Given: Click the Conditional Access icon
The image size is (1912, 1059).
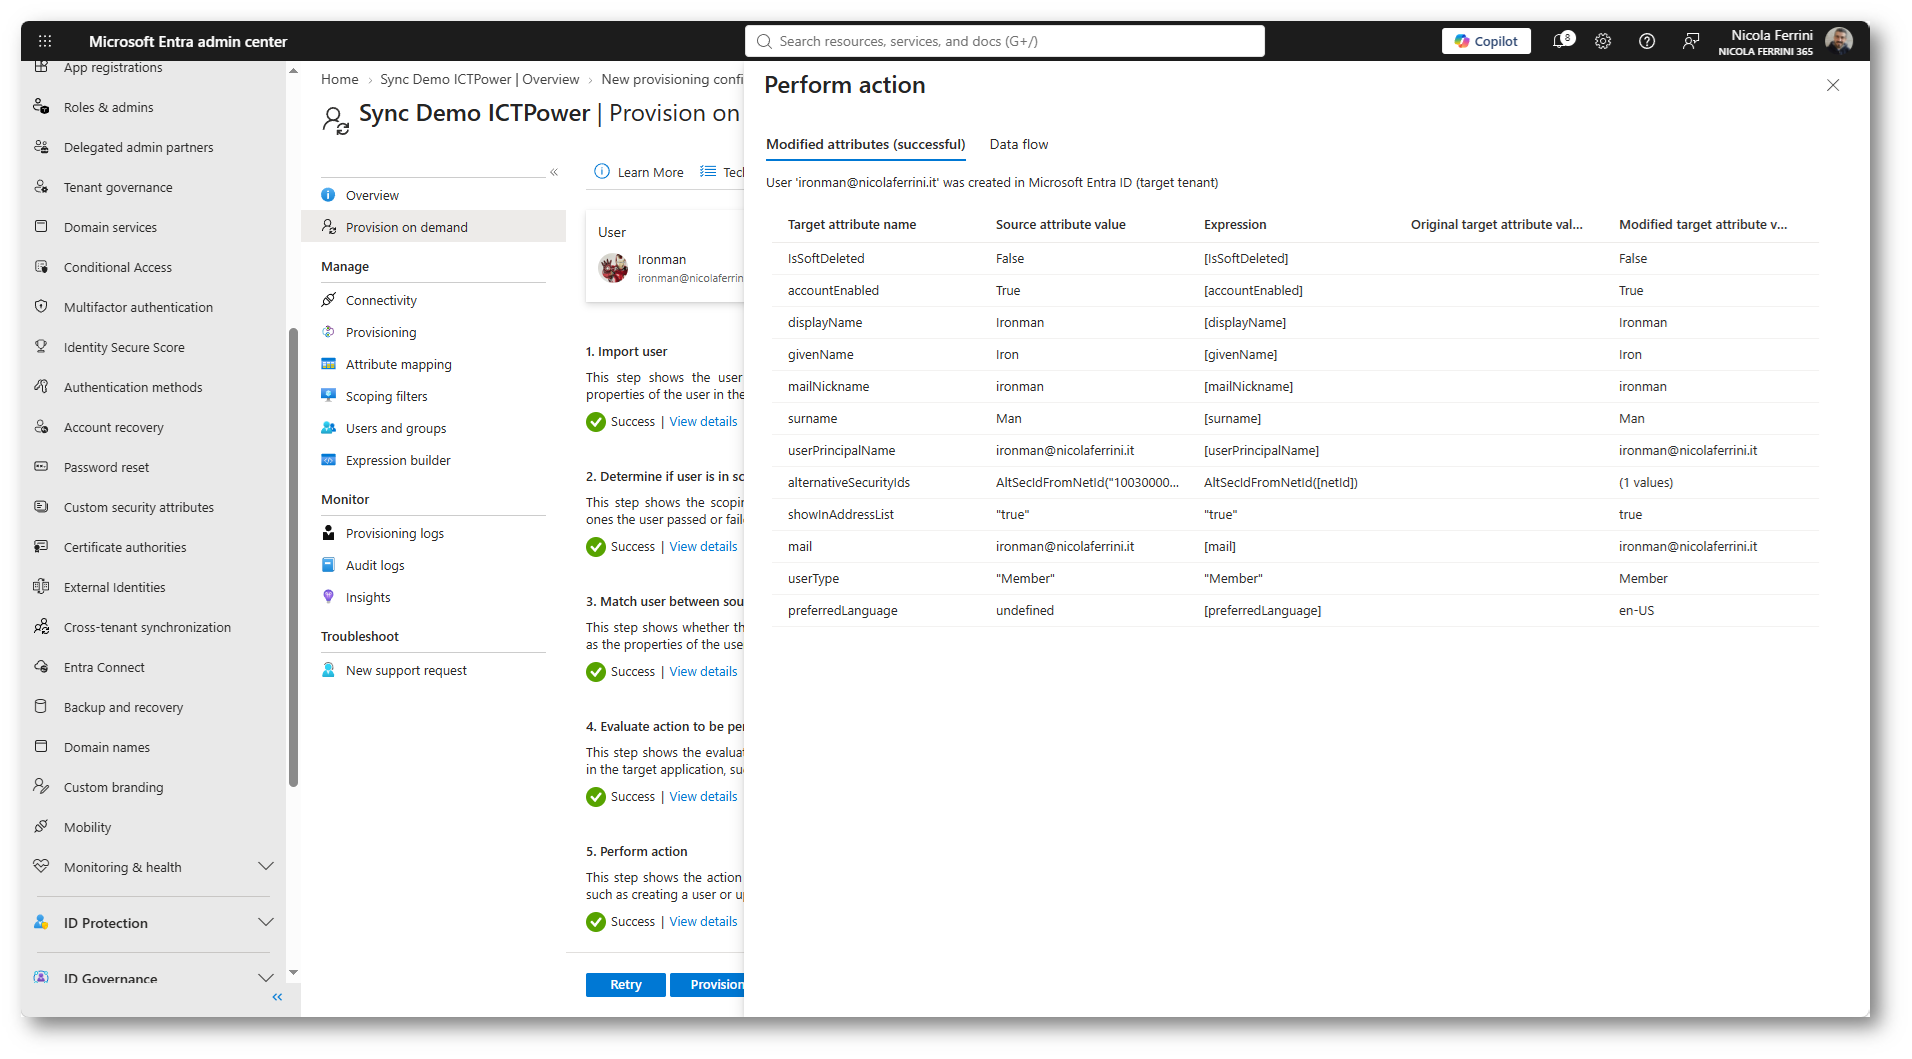Looking at the screenshot, I should pyautogui.click(x=41, y=267).
